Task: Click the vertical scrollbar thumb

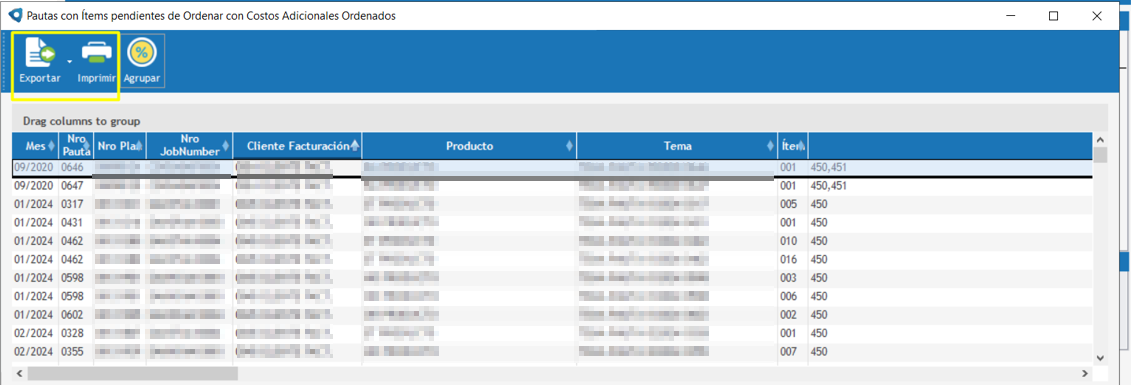Action: 1100,155
